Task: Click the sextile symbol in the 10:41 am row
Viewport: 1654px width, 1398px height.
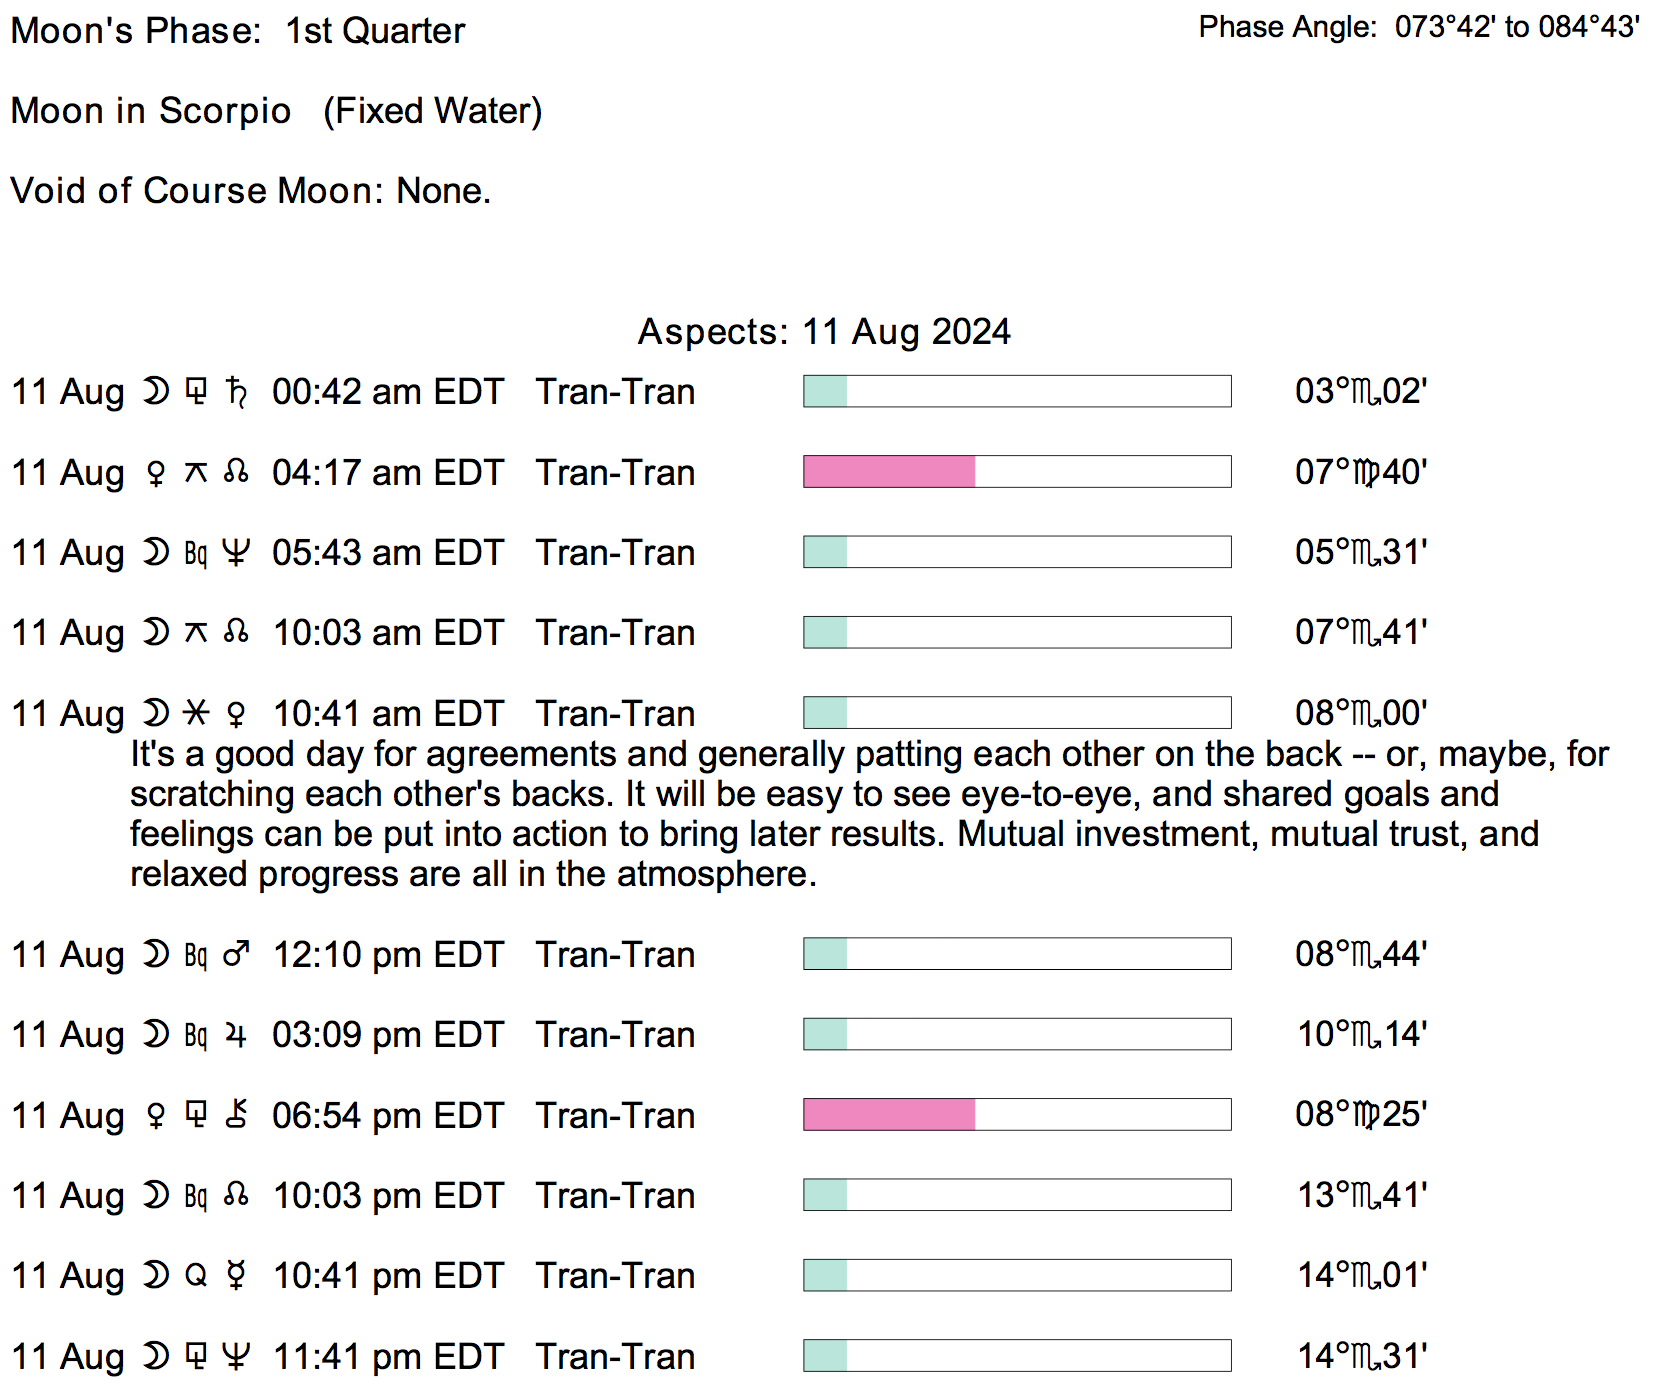Action: [x=196, y=713]
